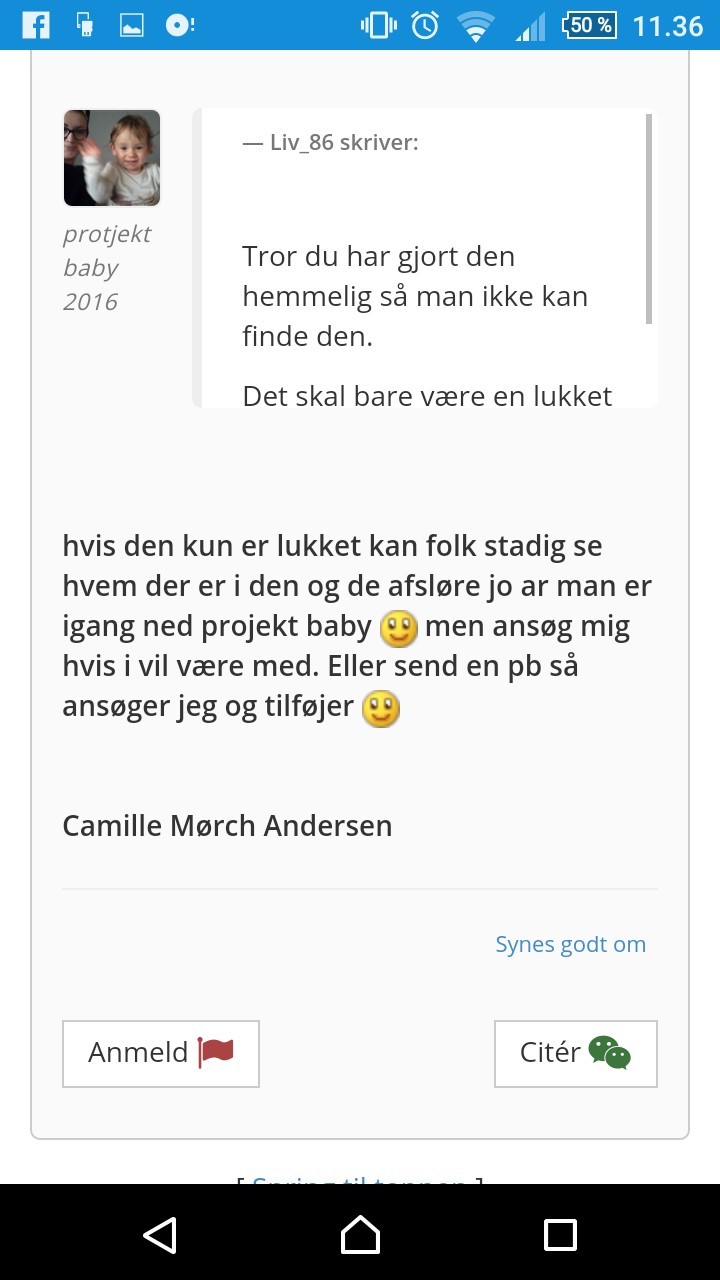Open recent apps with square button
Image resolution: width=720 pixels, height=1280 pixels.
coord(560,1234)
